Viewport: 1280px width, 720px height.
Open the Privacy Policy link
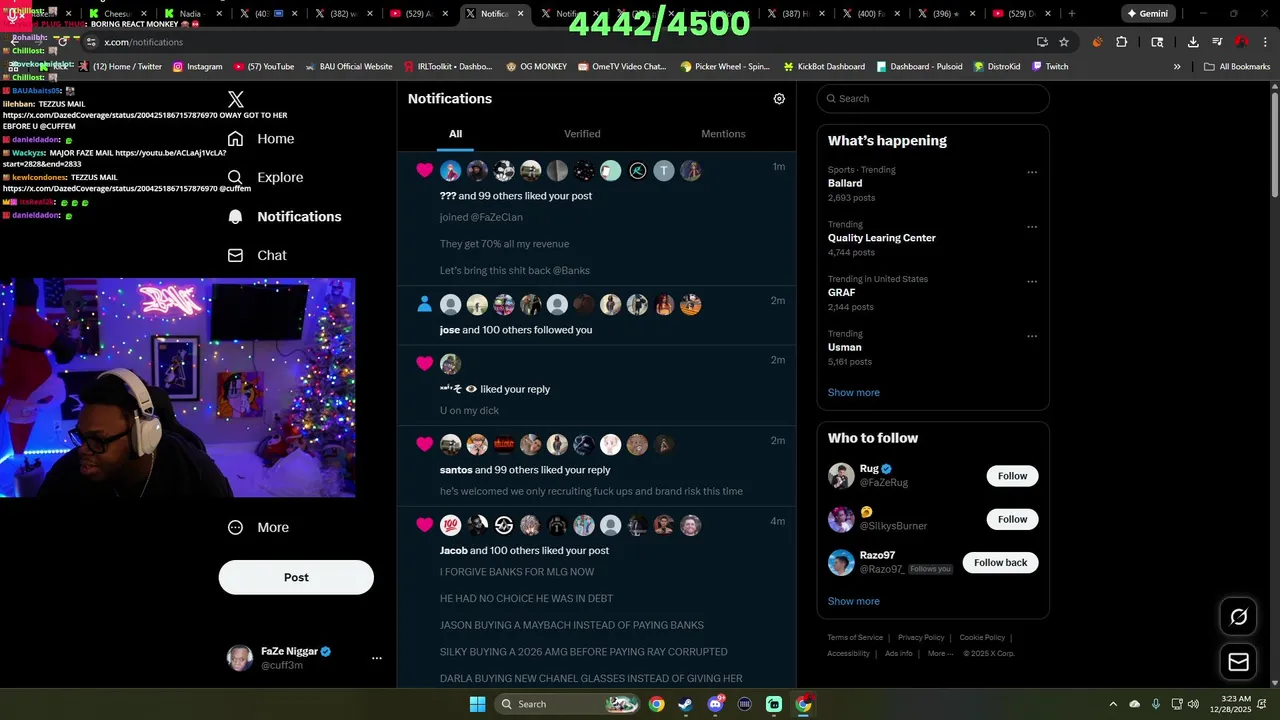coord(921,638)
